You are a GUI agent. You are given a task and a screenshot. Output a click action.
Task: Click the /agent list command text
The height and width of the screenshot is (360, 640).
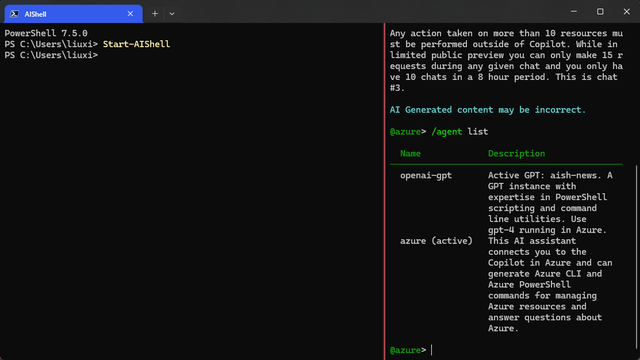460,132
